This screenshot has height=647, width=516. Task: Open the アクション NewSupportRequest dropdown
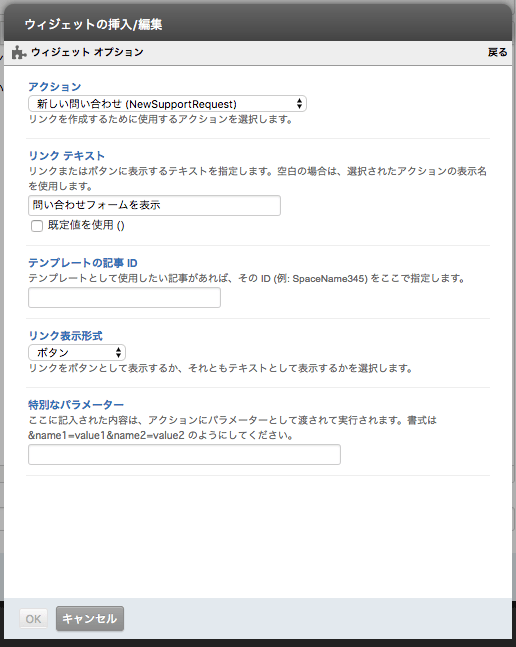coord(167,104)
